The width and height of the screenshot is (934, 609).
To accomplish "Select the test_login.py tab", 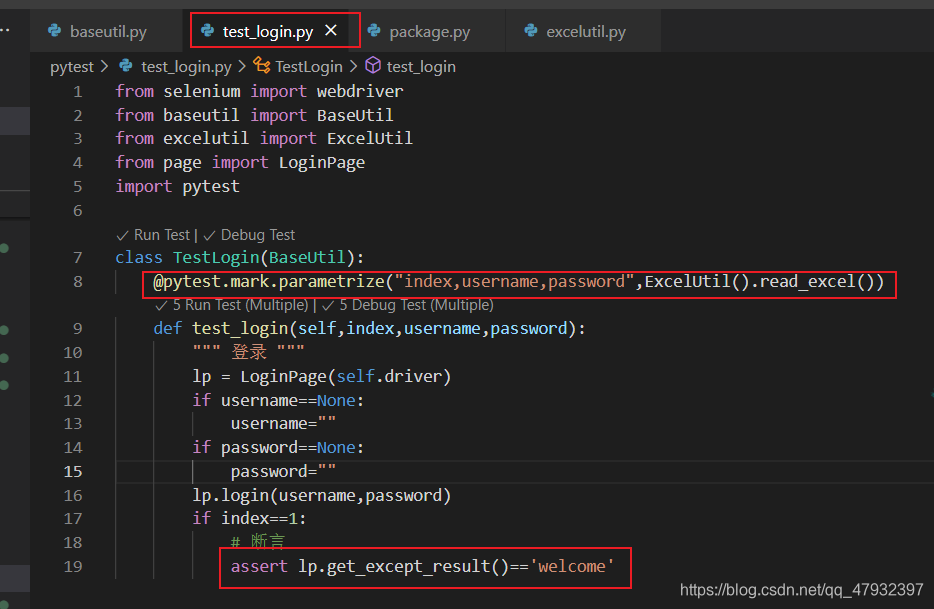I will [267, 32].
